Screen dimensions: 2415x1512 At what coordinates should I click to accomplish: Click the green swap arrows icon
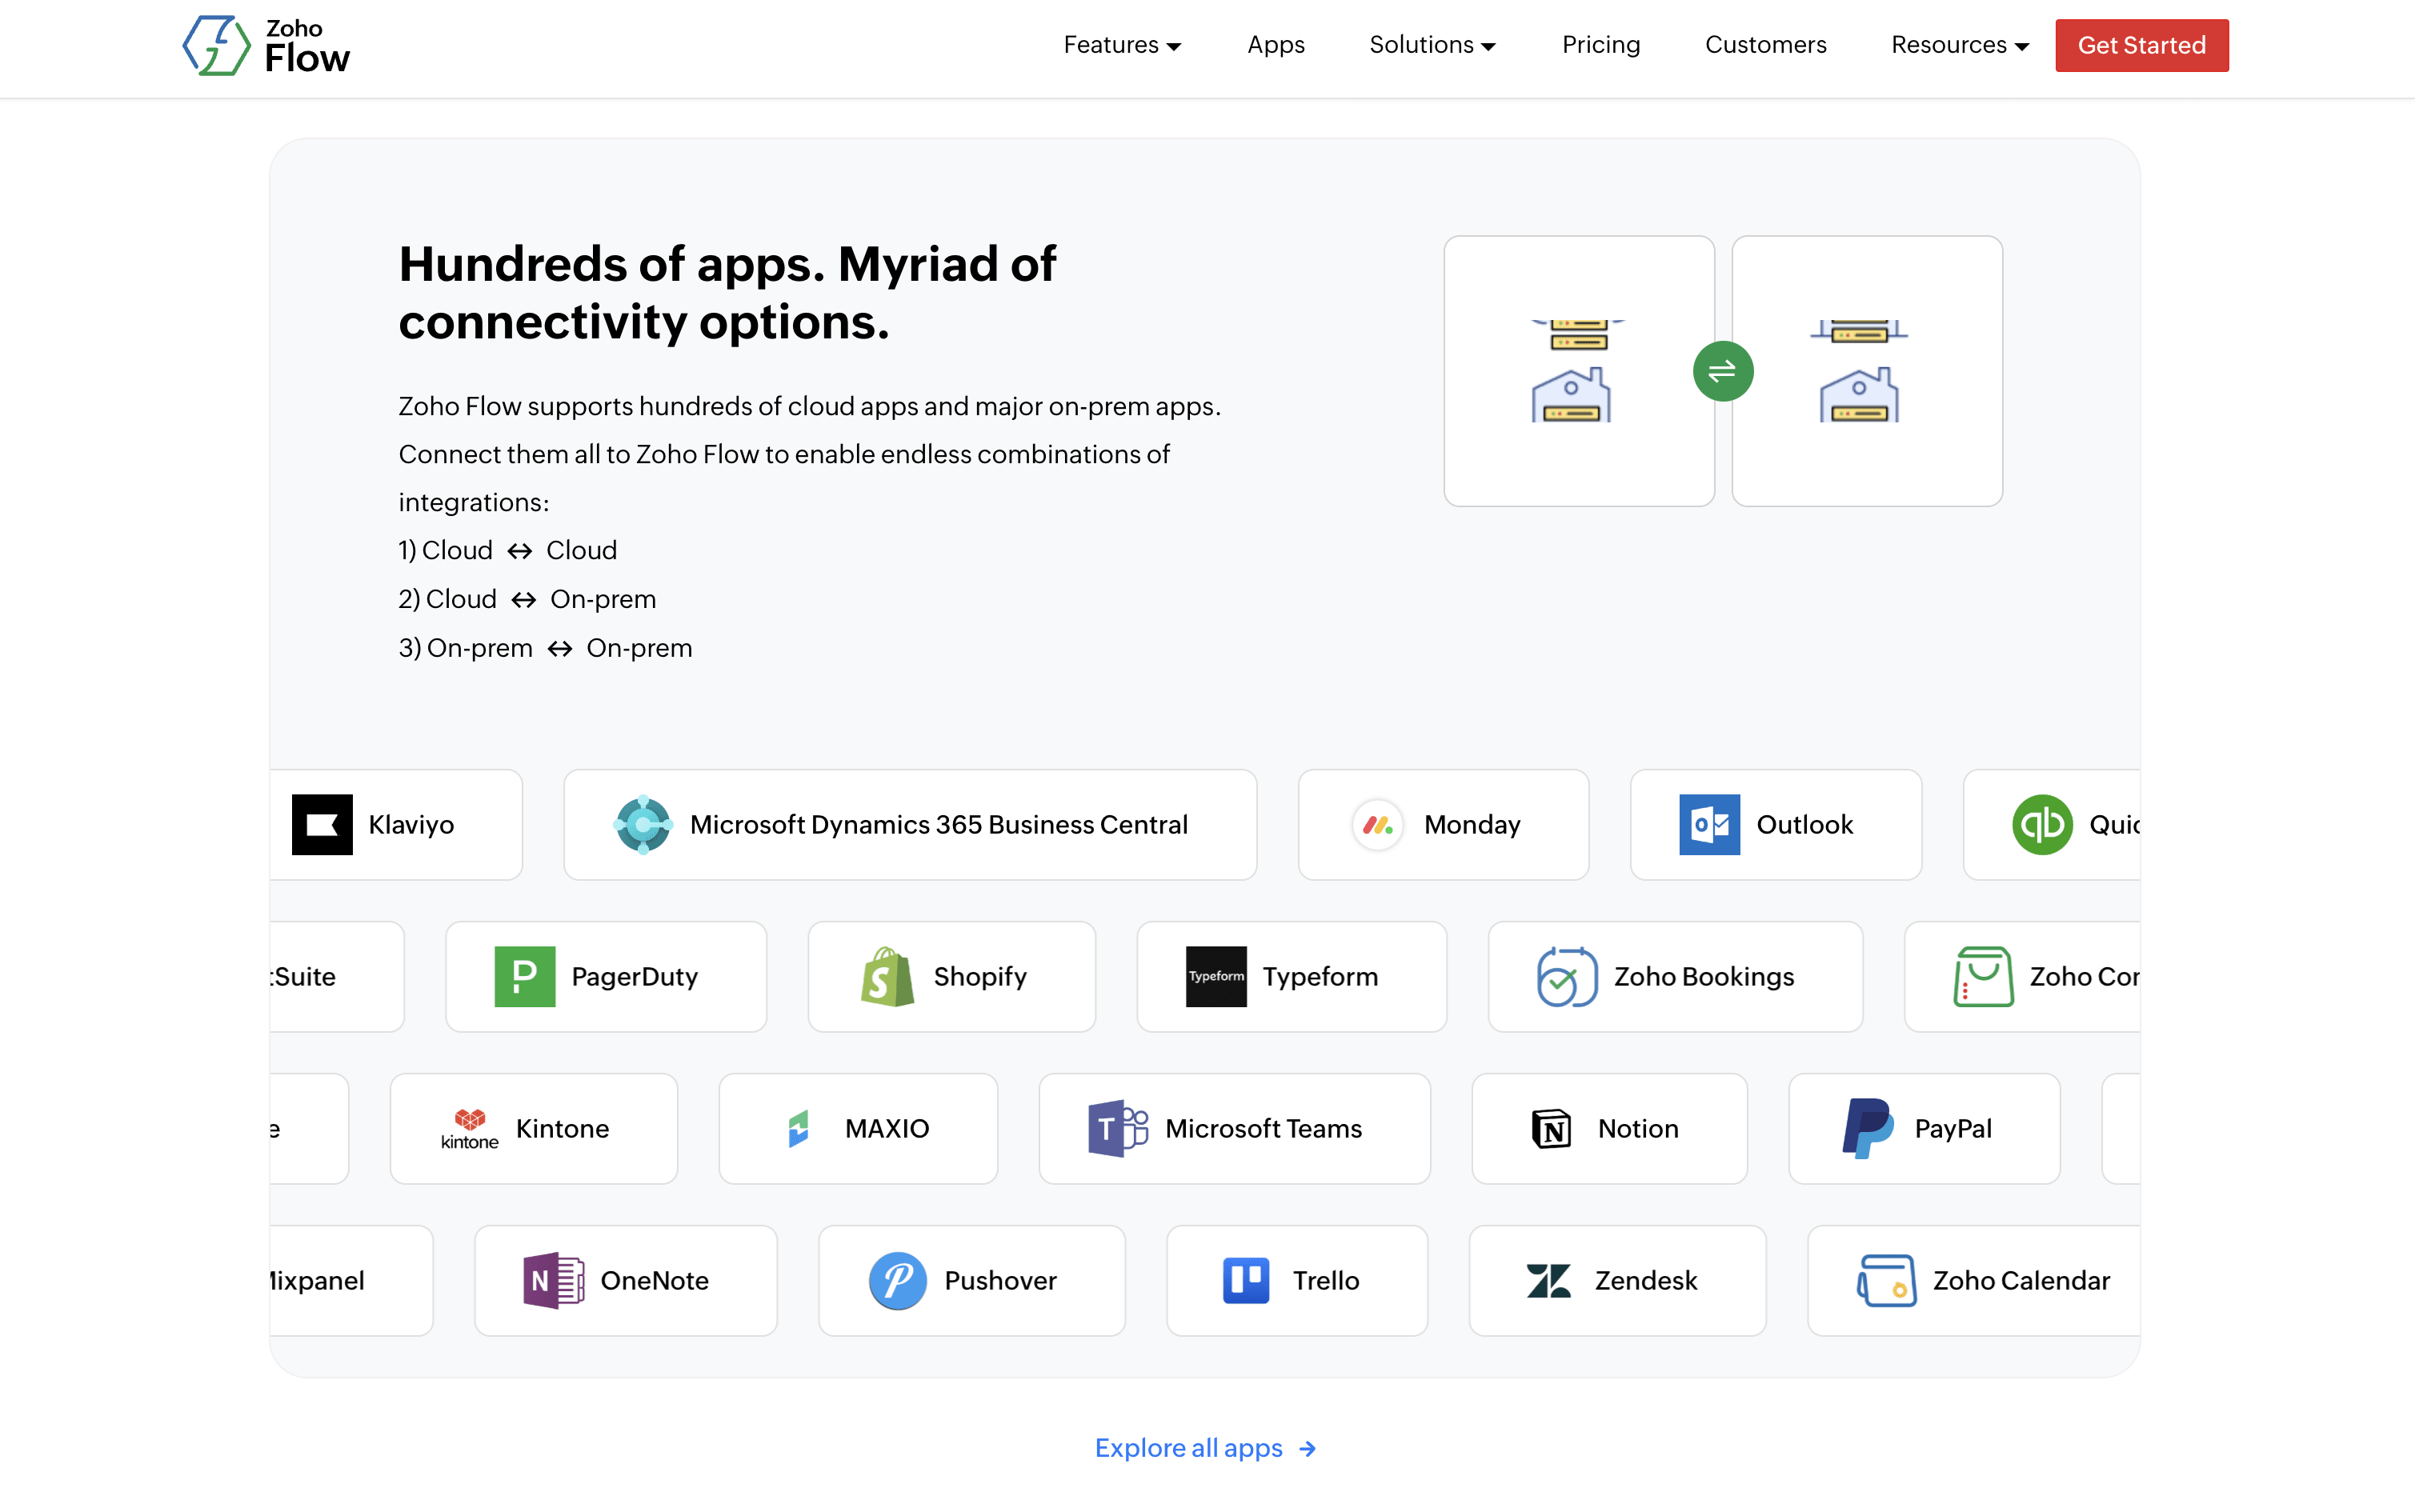pyautogui.click(x=1722, y=371)
